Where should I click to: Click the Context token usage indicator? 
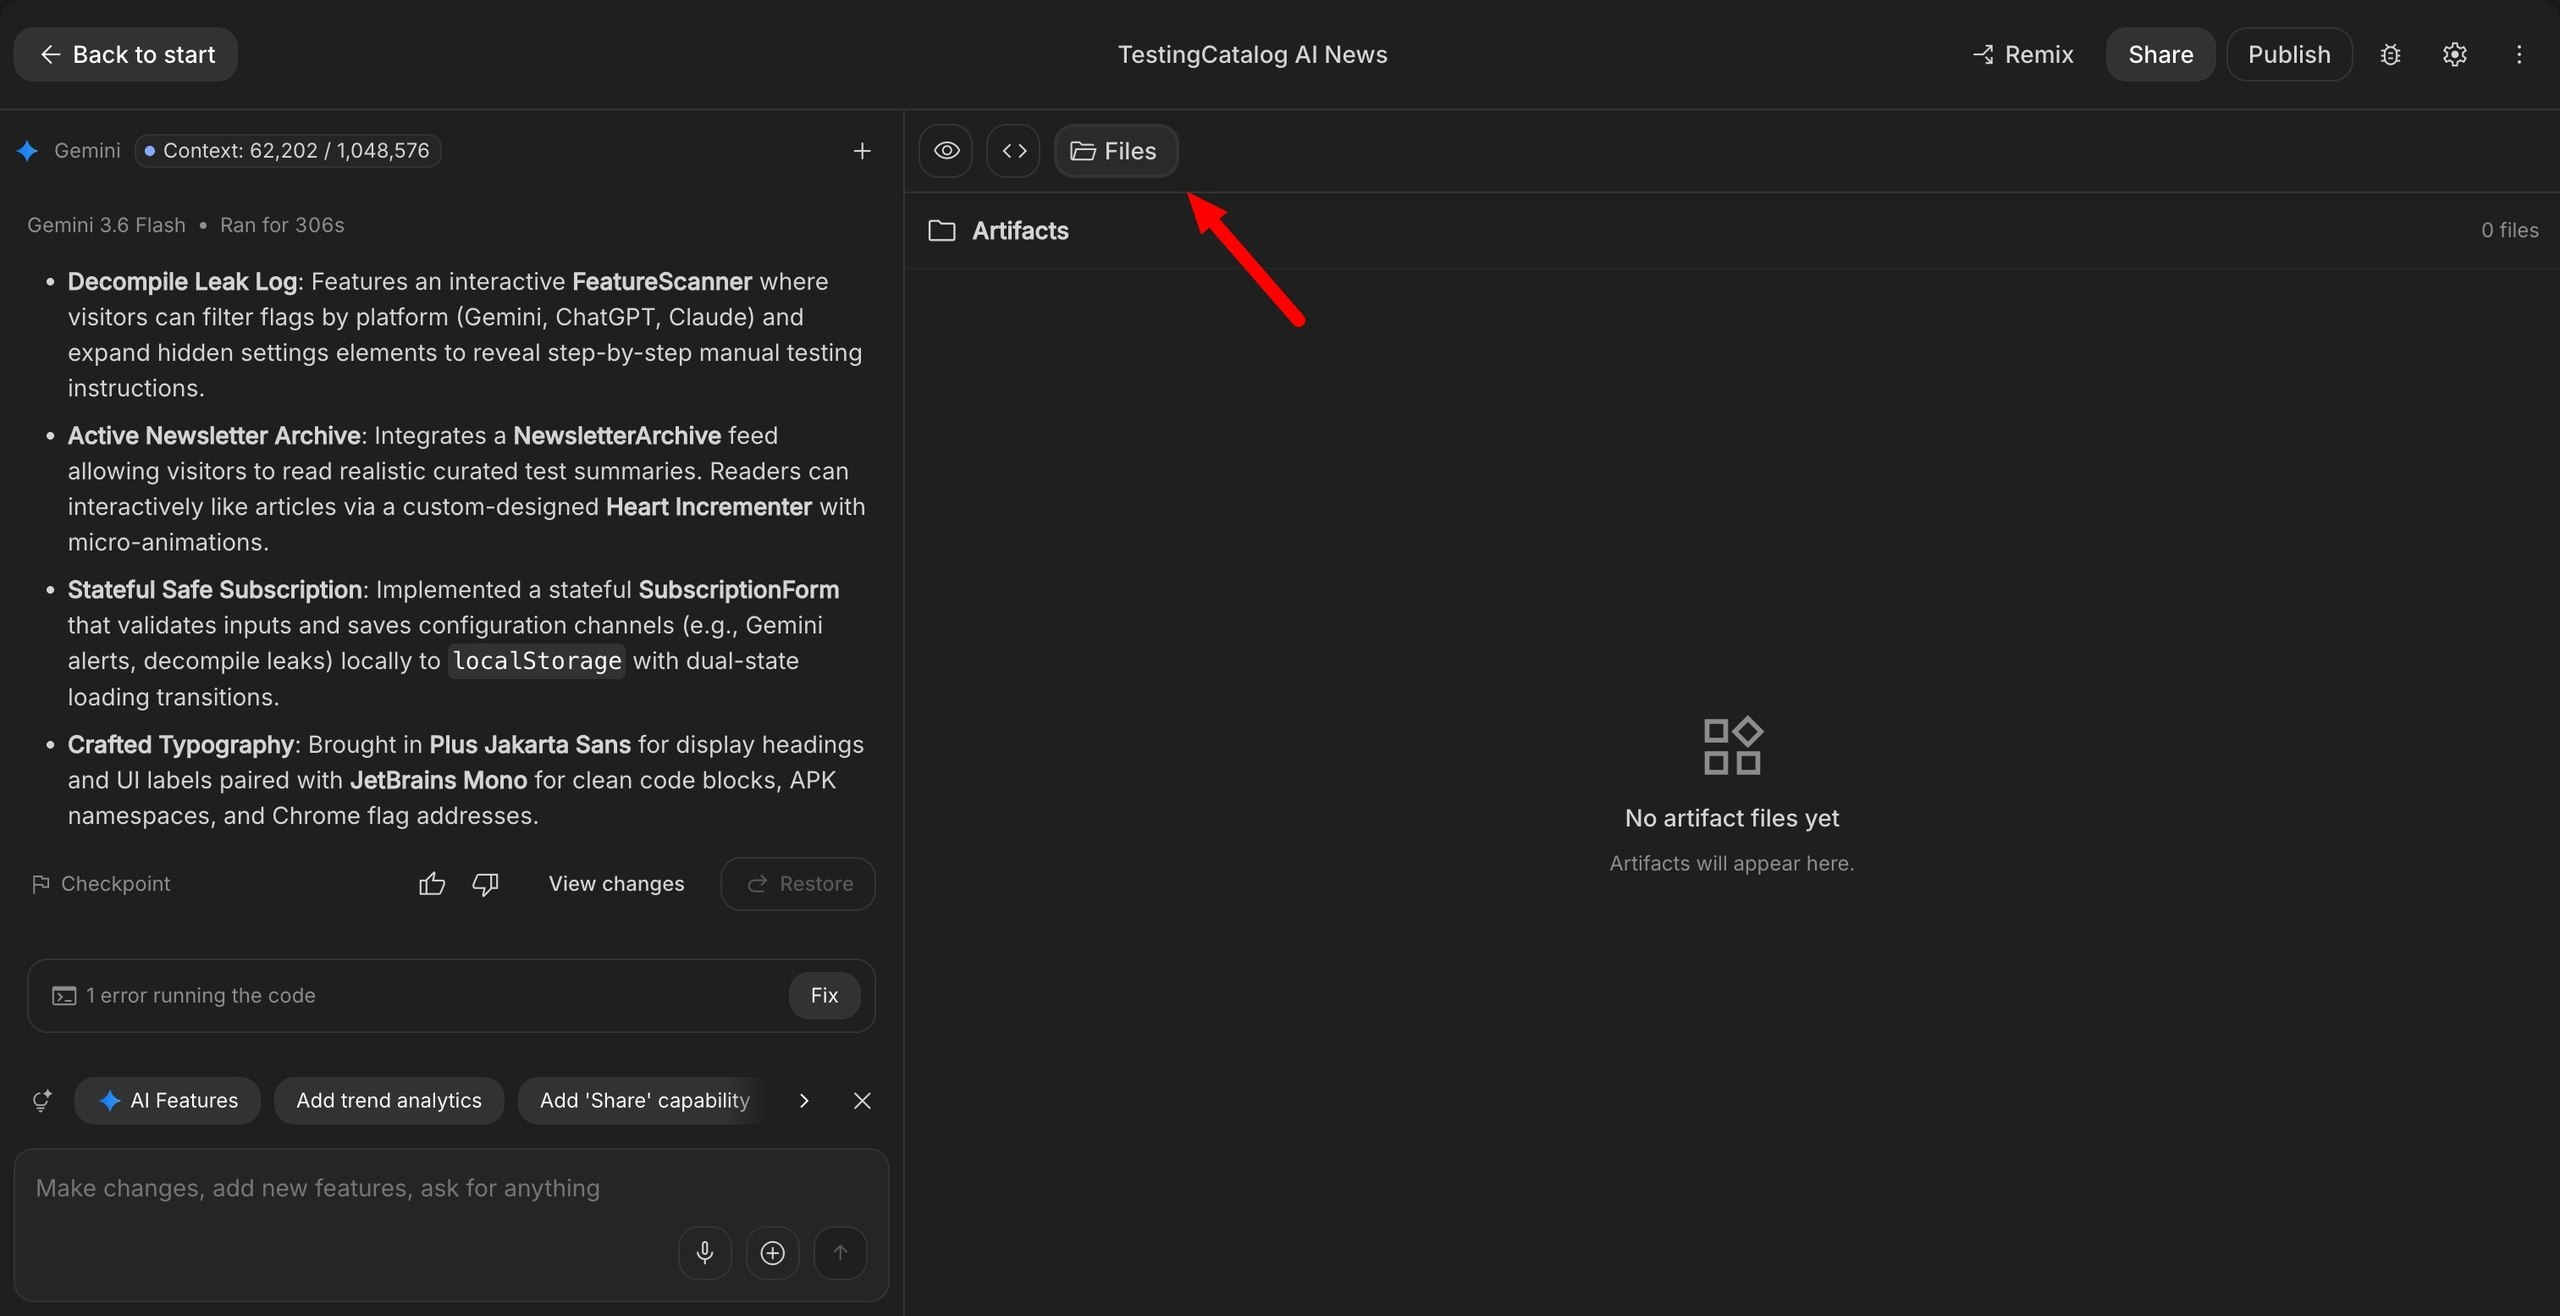pos(288,151)
